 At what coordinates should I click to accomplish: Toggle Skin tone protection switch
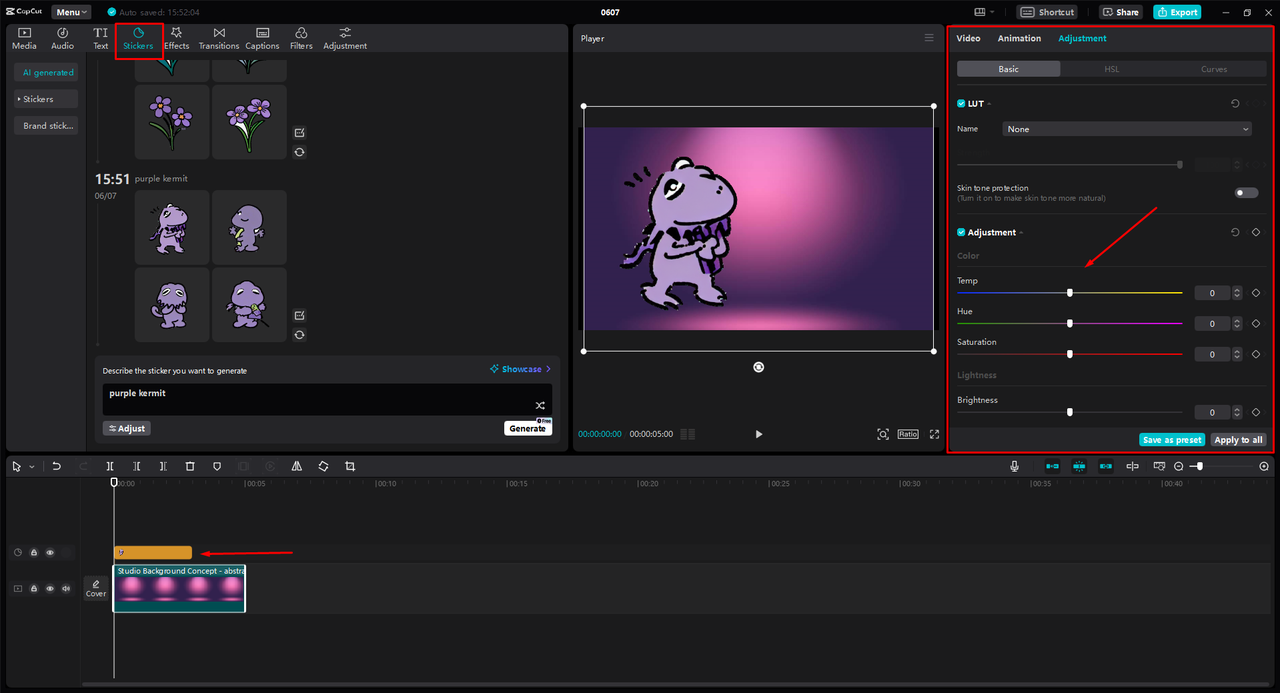(x=1246, y=193)
